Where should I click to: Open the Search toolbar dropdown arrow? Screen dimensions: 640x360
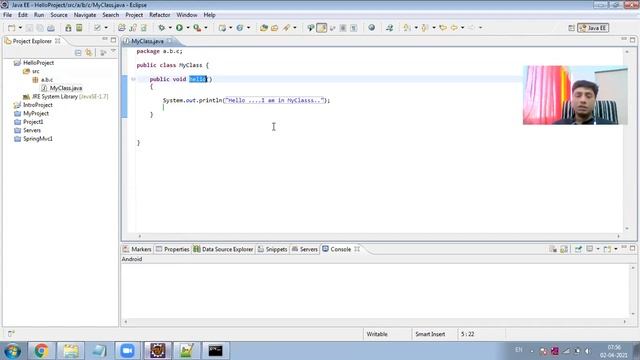pos(295,28)
